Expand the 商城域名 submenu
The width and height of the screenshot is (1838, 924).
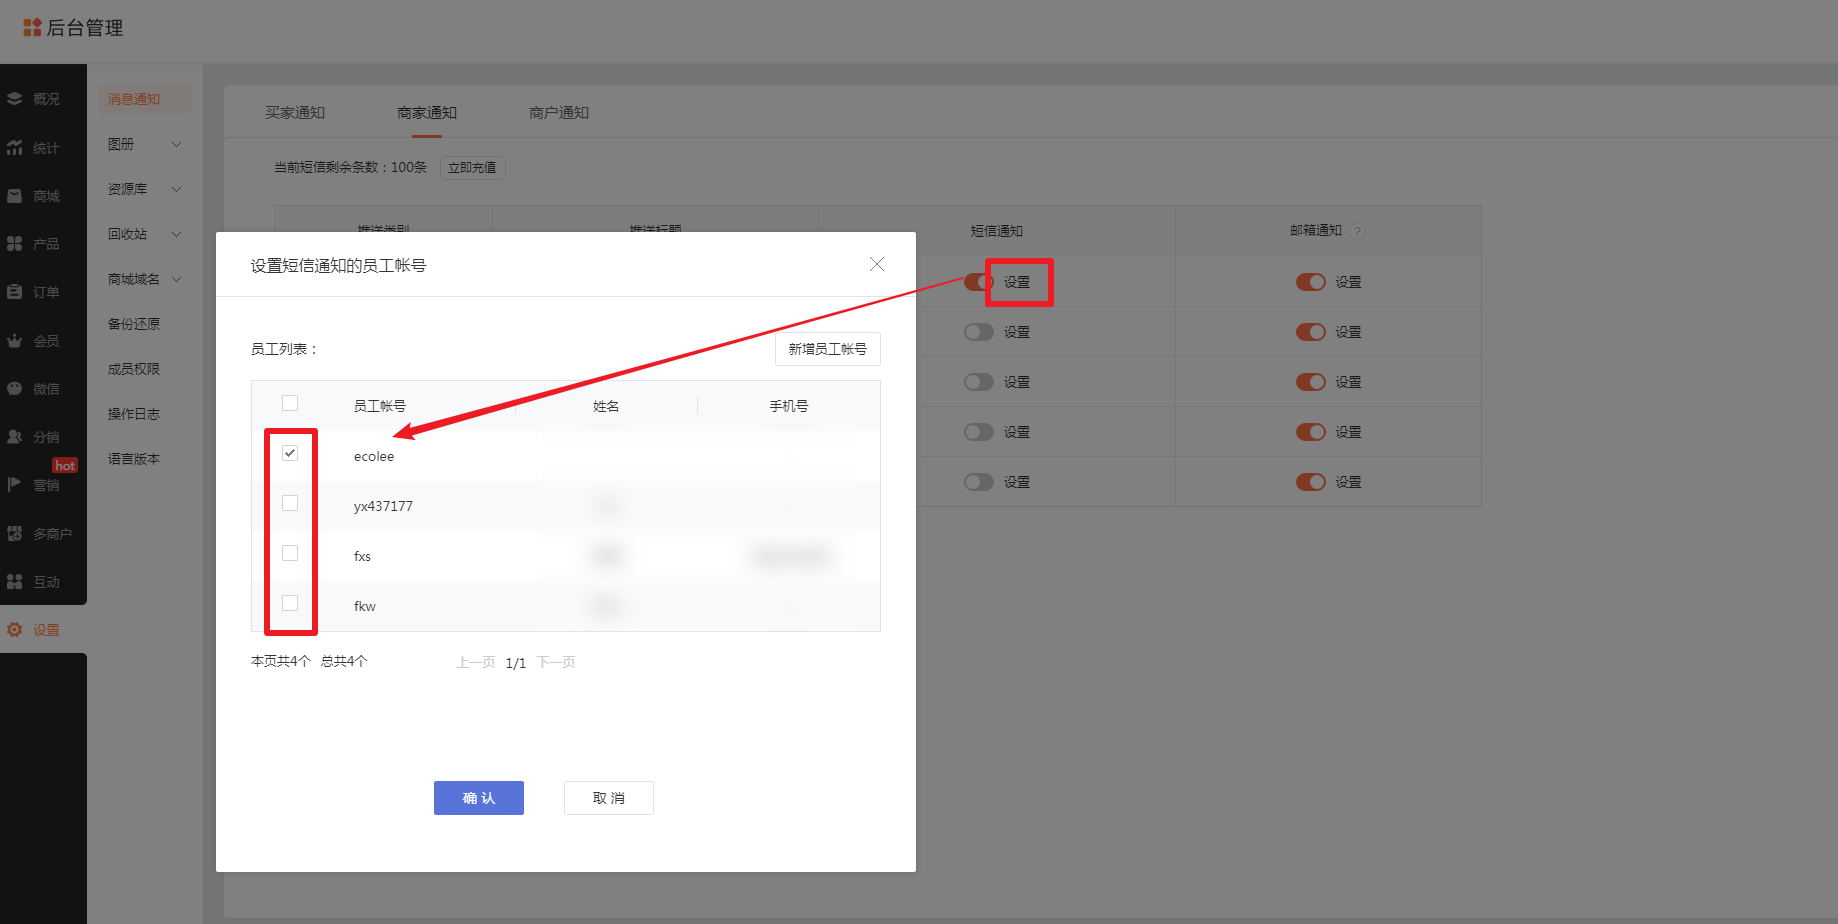pyautogui.click(x=177, y=279)
